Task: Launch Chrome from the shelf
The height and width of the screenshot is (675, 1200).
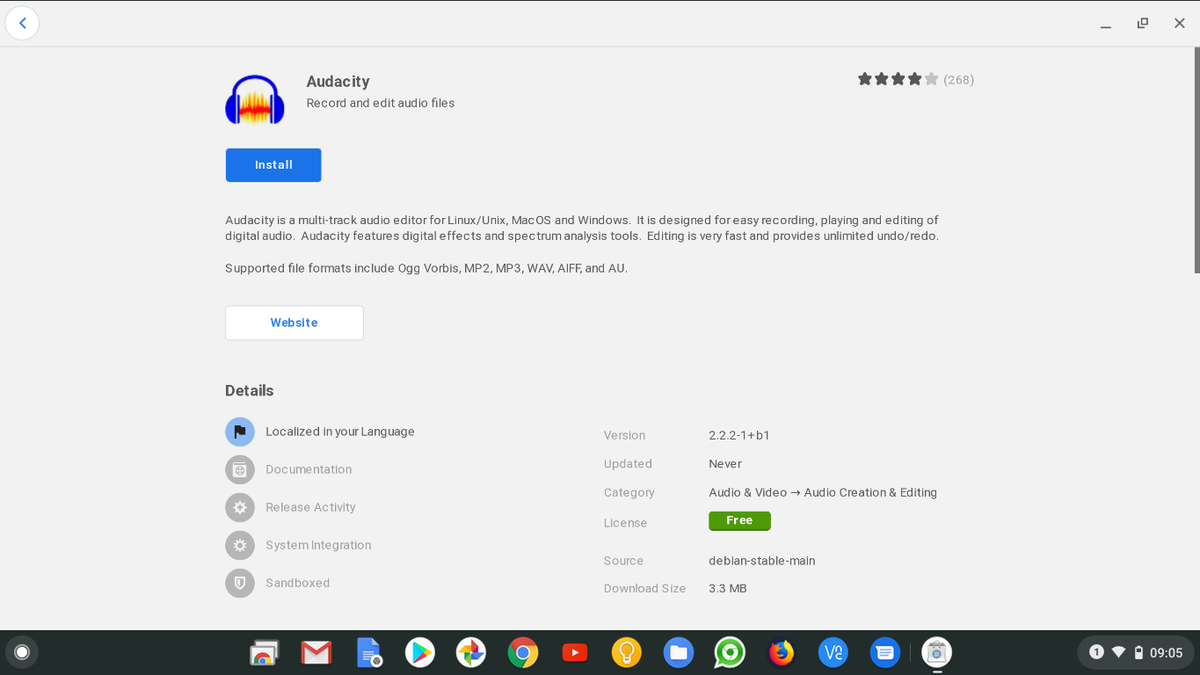Action: coord(523,652)
